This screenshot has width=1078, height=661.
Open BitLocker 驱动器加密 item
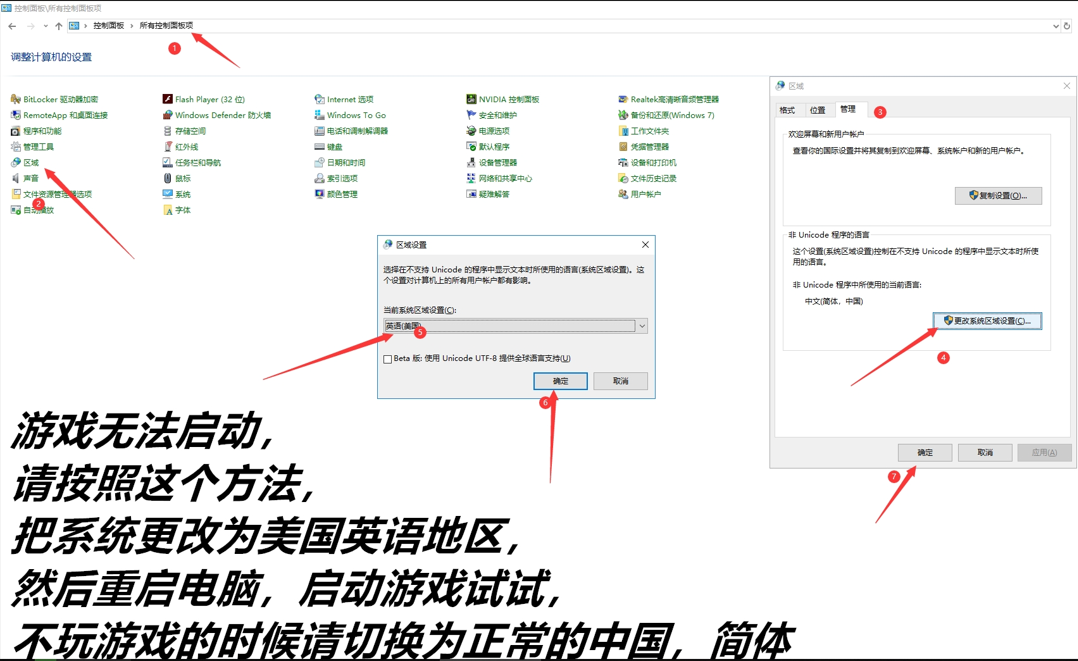tap(60, 100)
